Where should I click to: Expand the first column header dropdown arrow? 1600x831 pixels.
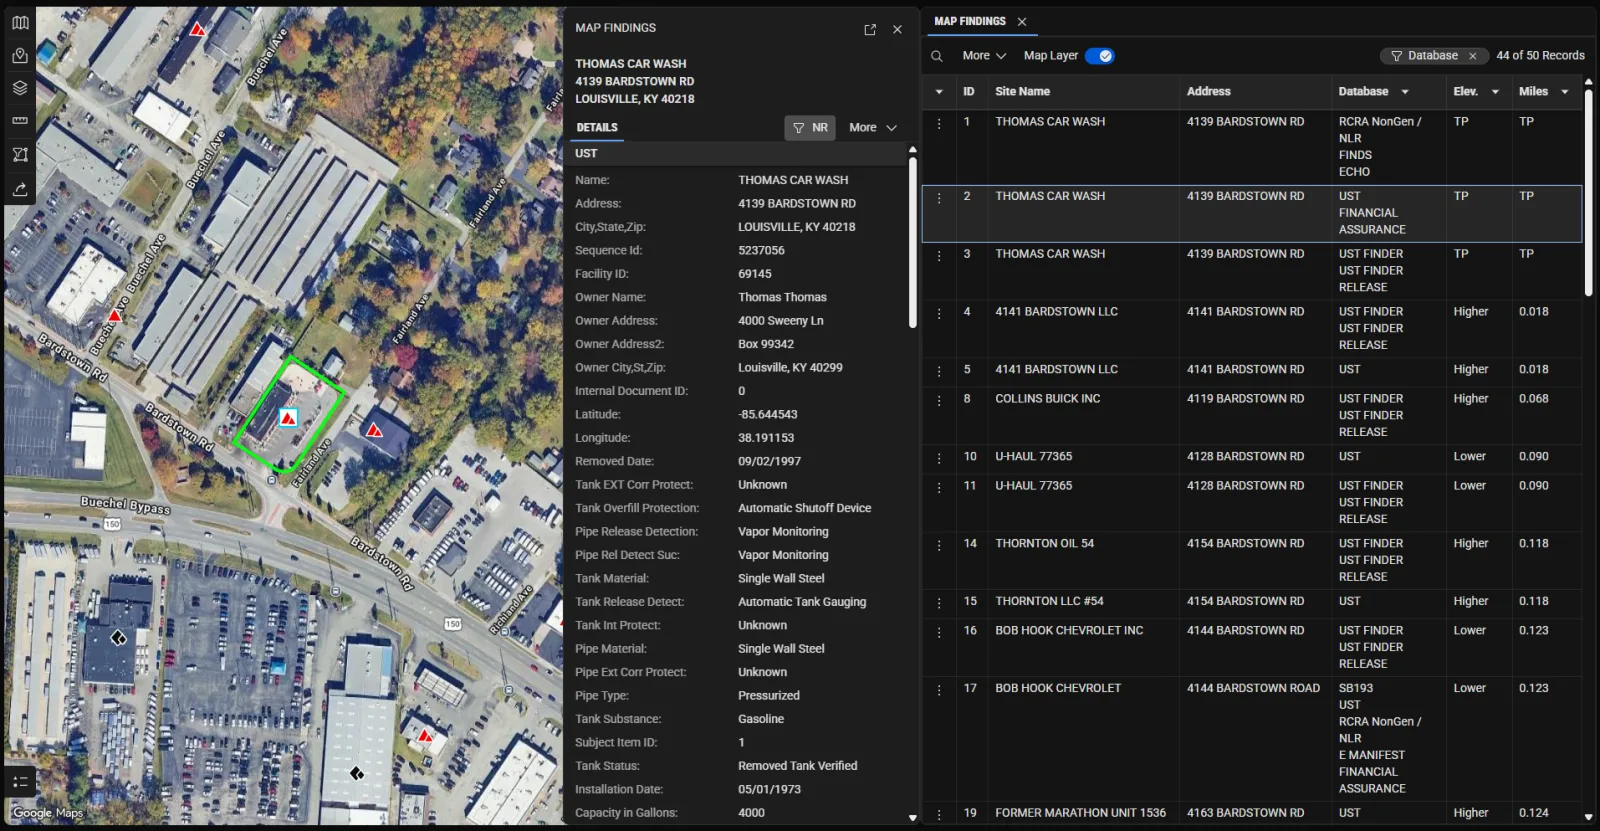coord(939,92)
